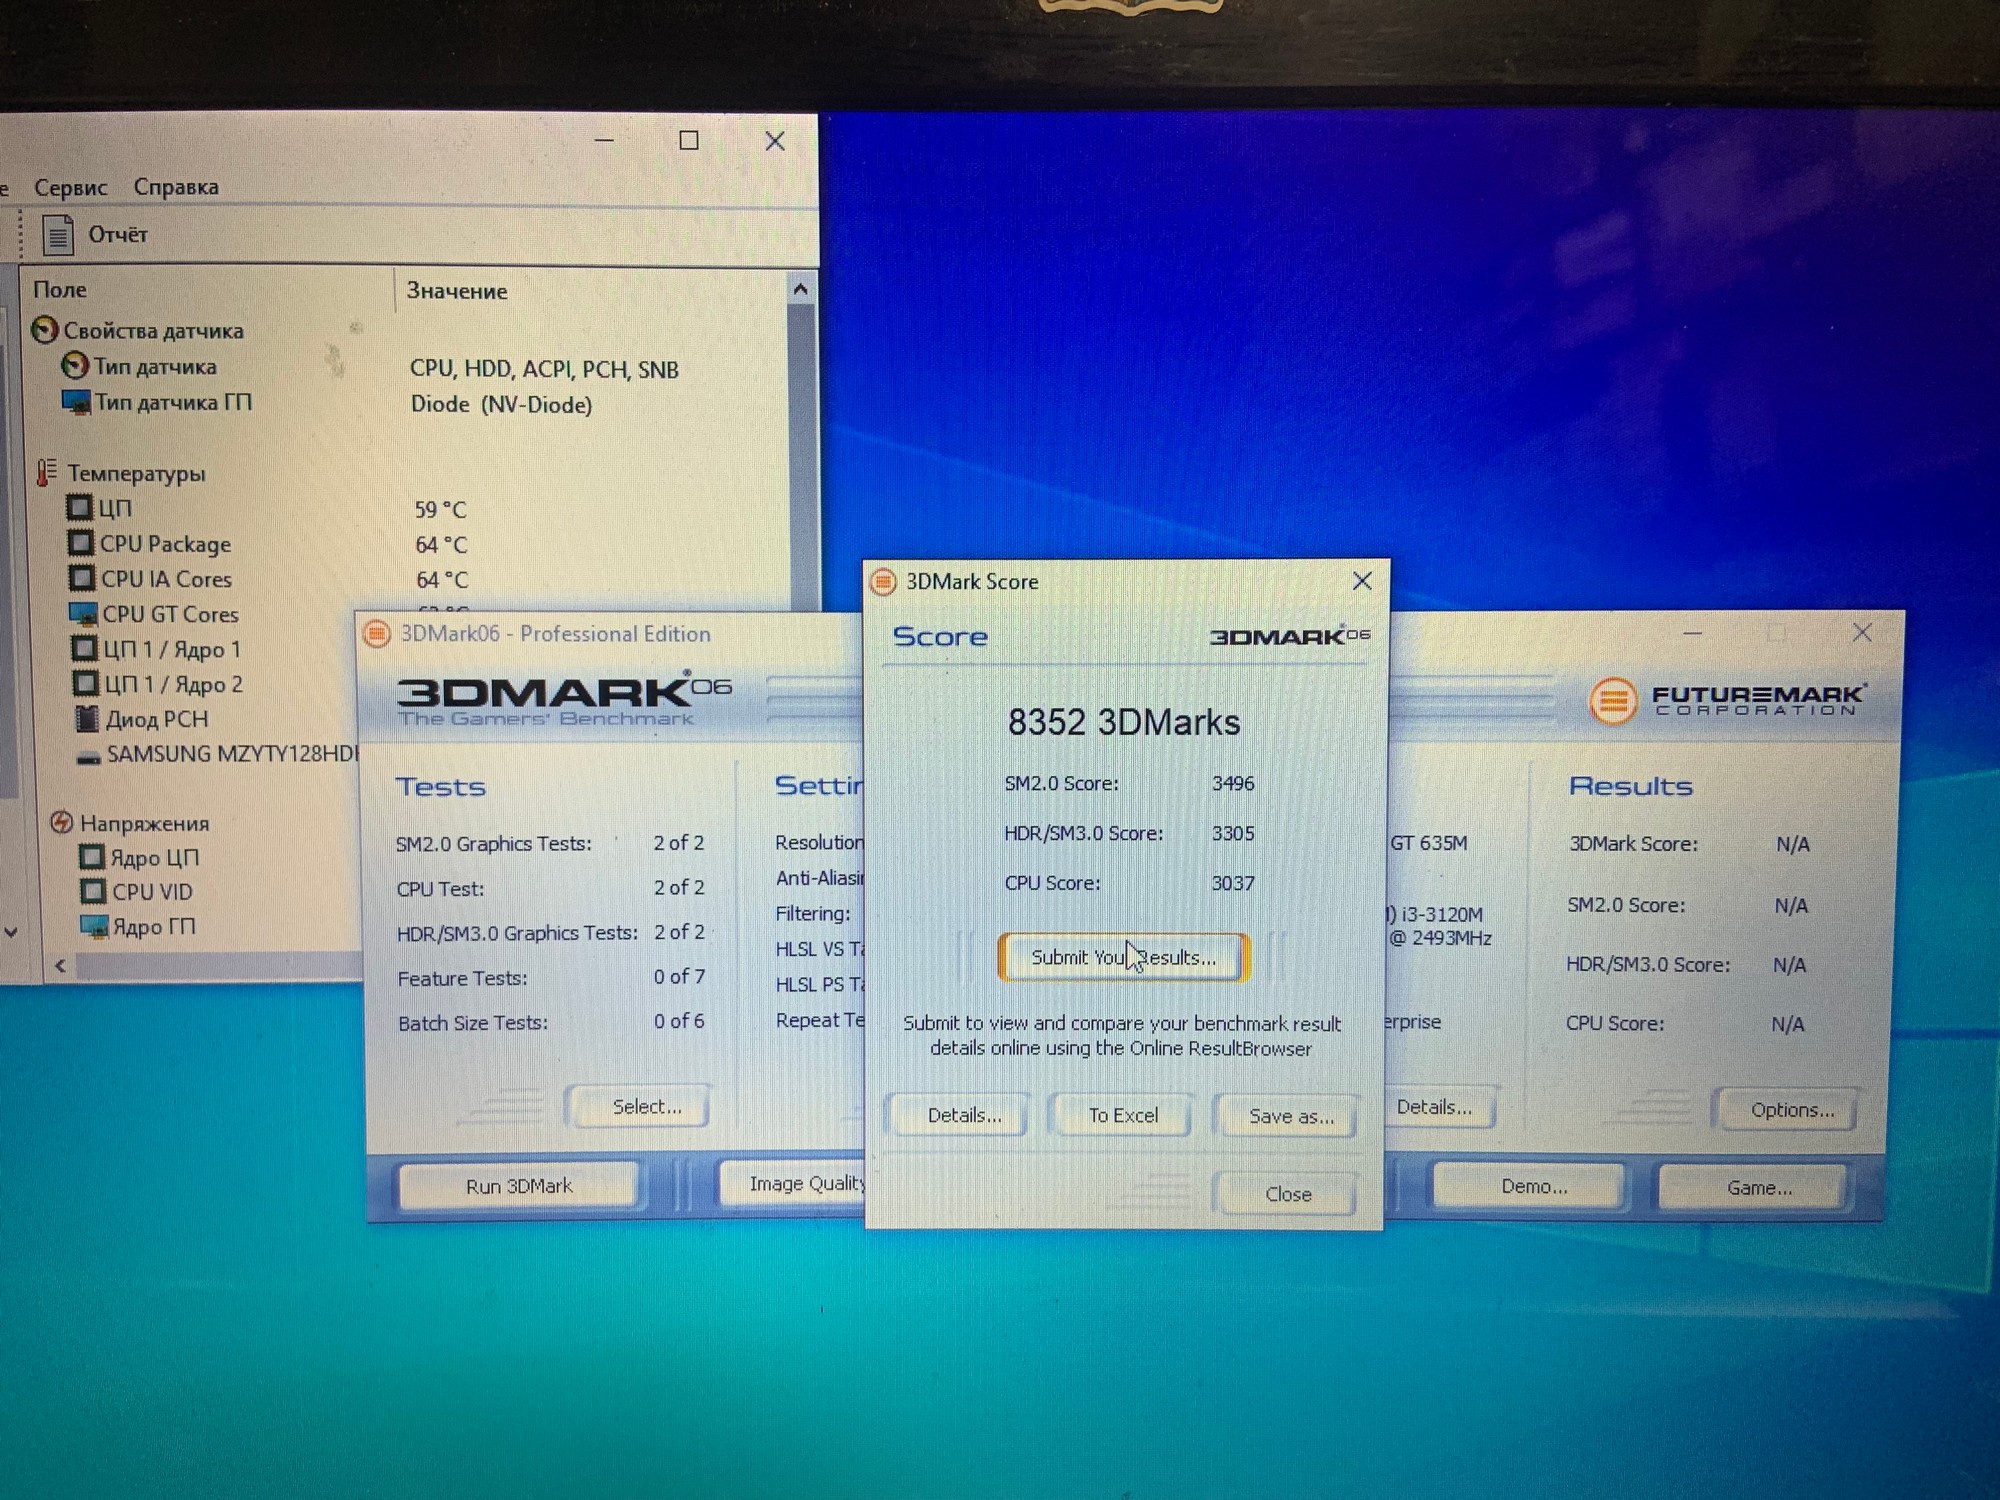Screen dimensions: 2000x1500
Task: Click Run 3DMark button
Action: [519, 1186]
